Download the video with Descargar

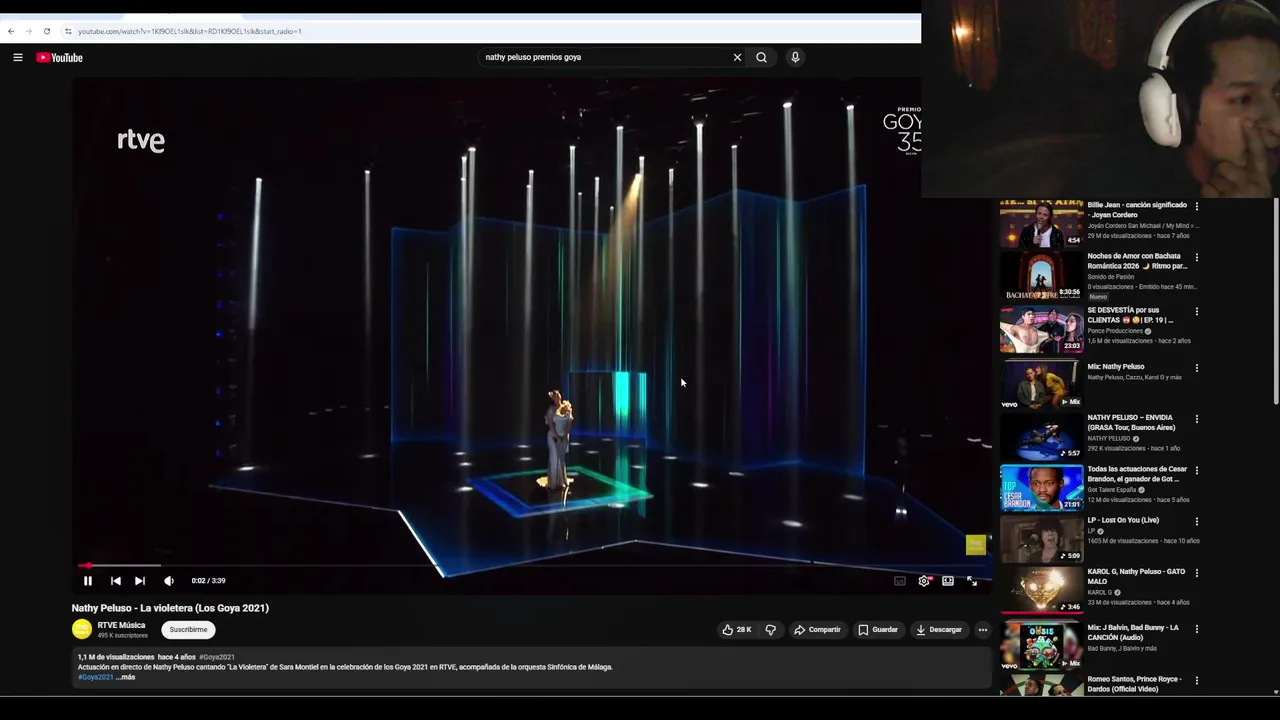point(939,630)
